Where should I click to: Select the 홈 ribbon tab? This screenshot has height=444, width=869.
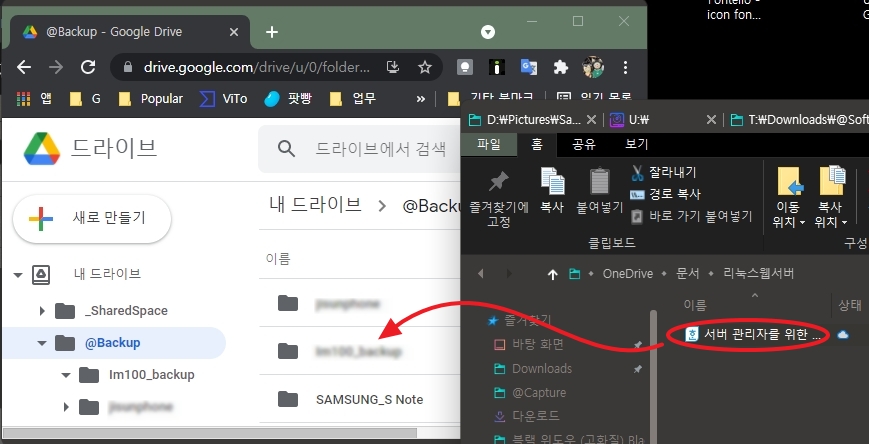[536, 145]
